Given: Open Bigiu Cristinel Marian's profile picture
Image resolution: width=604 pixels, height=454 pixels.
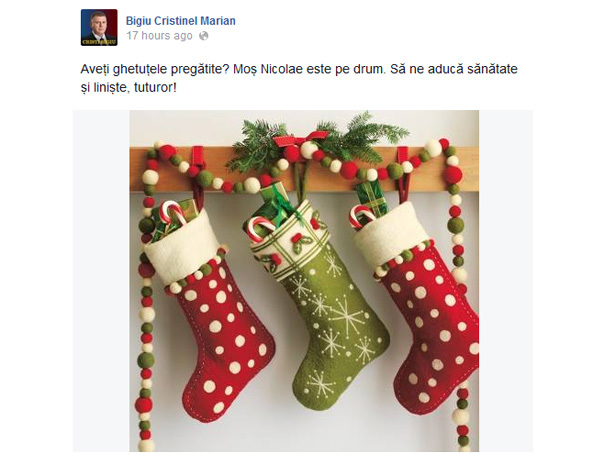Looking at the screenshot, I should click(99, 27).
